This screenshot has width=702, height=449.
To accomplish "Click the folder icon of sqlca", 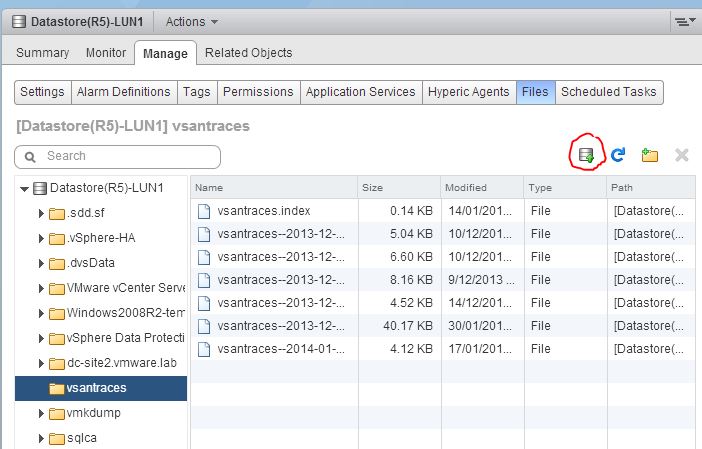I will pos(56,439).
